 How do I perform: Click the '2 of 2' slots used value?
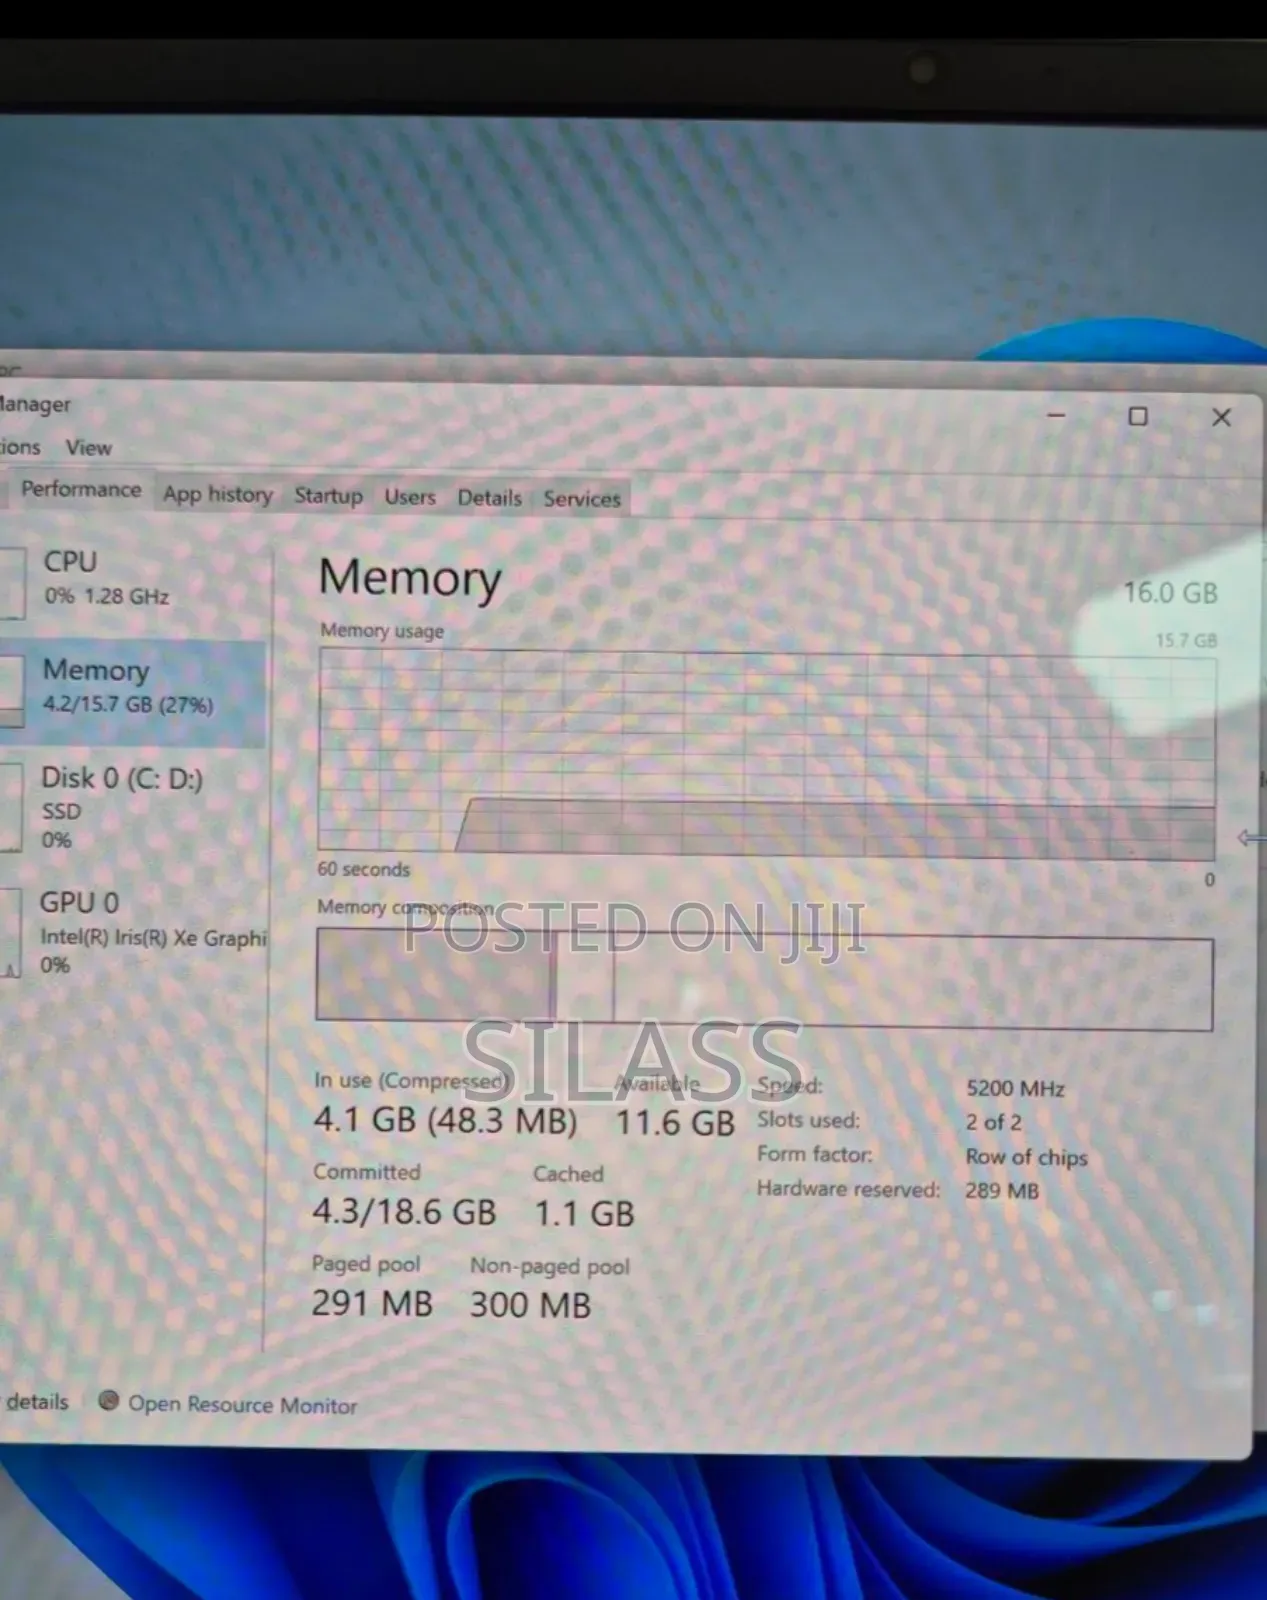993,1122
